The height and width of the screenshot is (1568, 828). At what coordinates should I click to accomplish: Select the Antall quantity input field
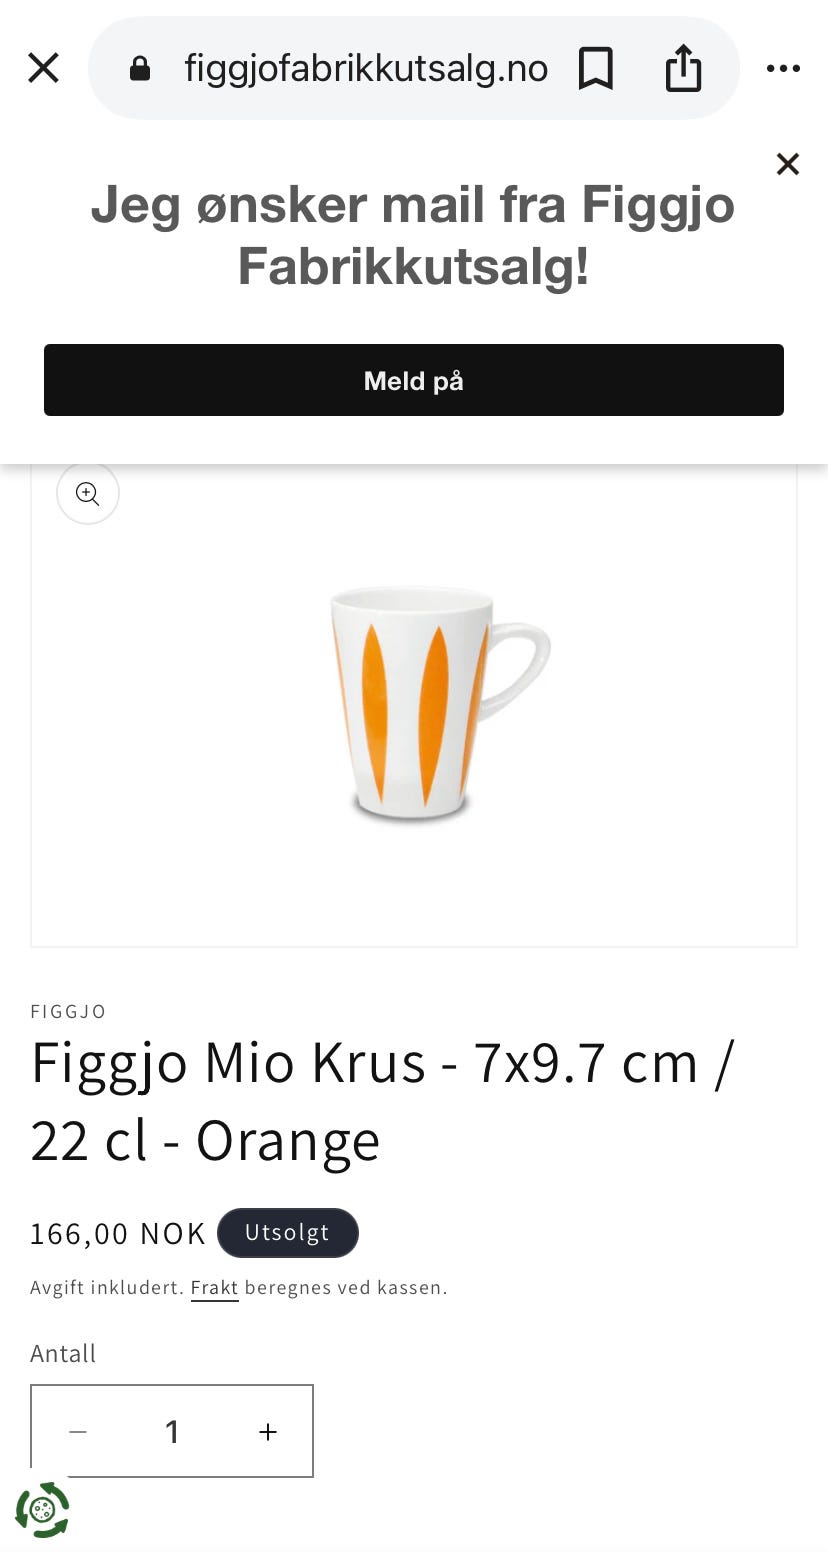[172, 1432]
